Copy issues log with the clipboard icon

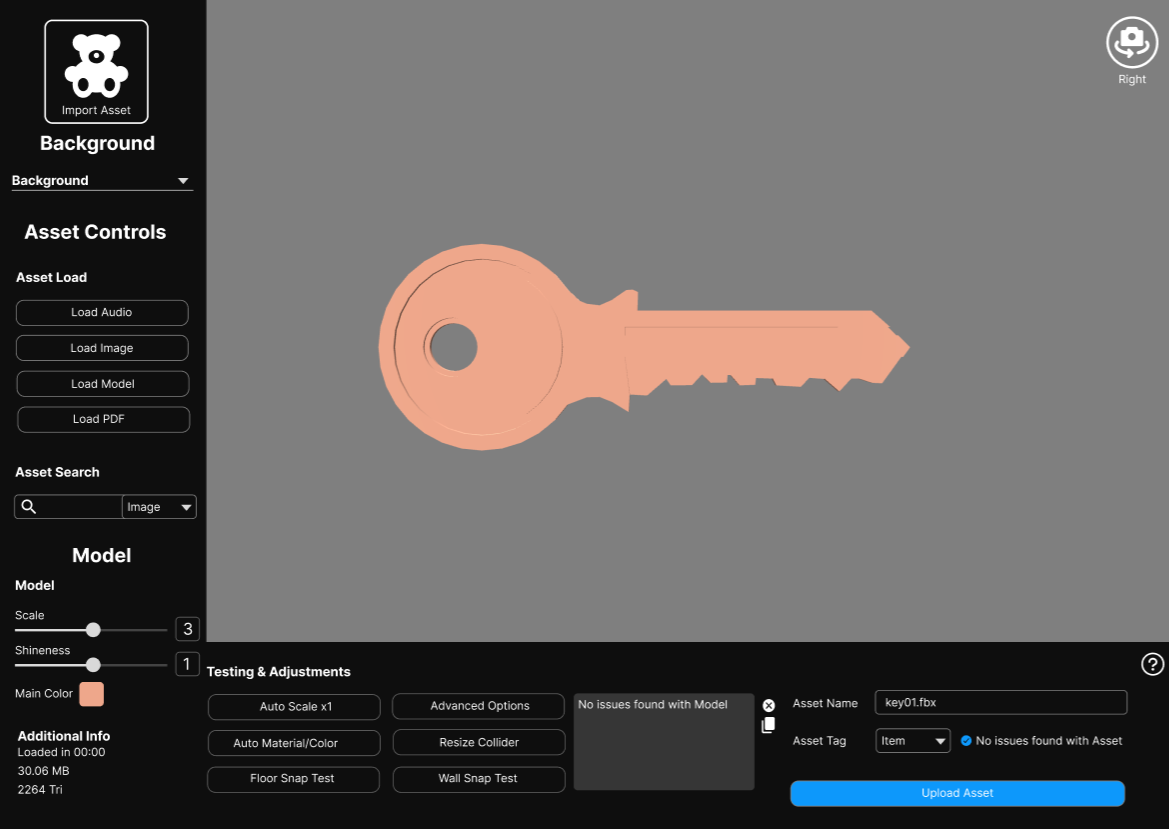coord(768,725)
